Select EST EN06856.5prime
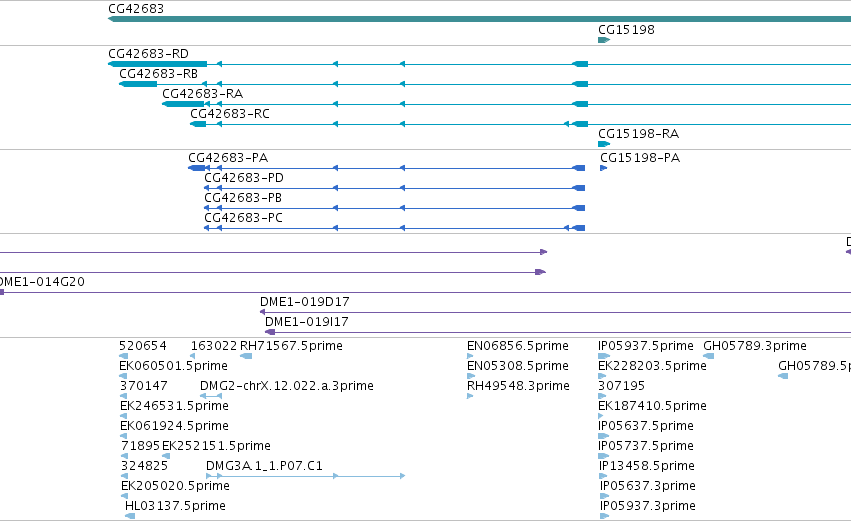 (x=518, y=346)
